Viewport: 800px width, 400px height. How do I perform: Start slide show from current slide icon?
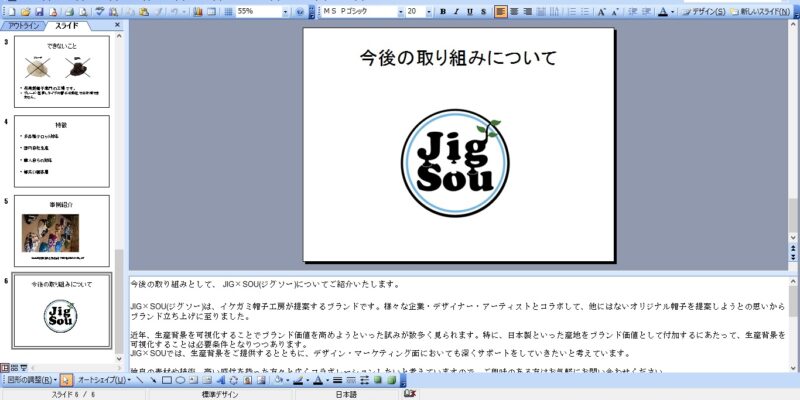[23, 367]
